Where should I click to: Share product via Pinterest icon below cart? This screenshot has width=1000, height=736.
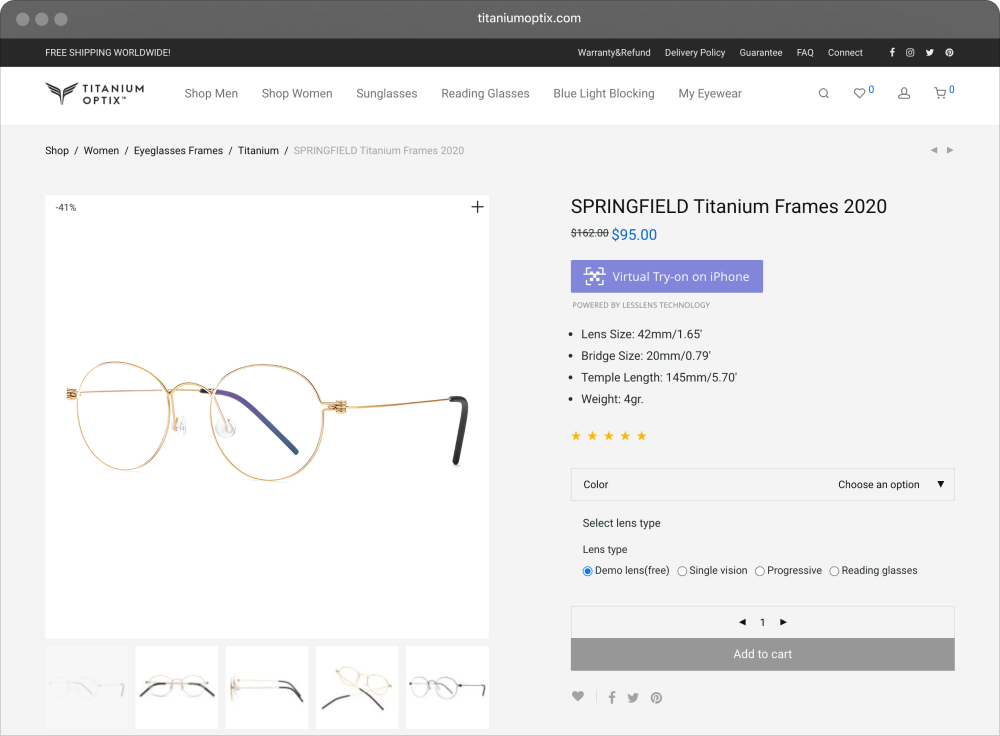coord(656,697)
